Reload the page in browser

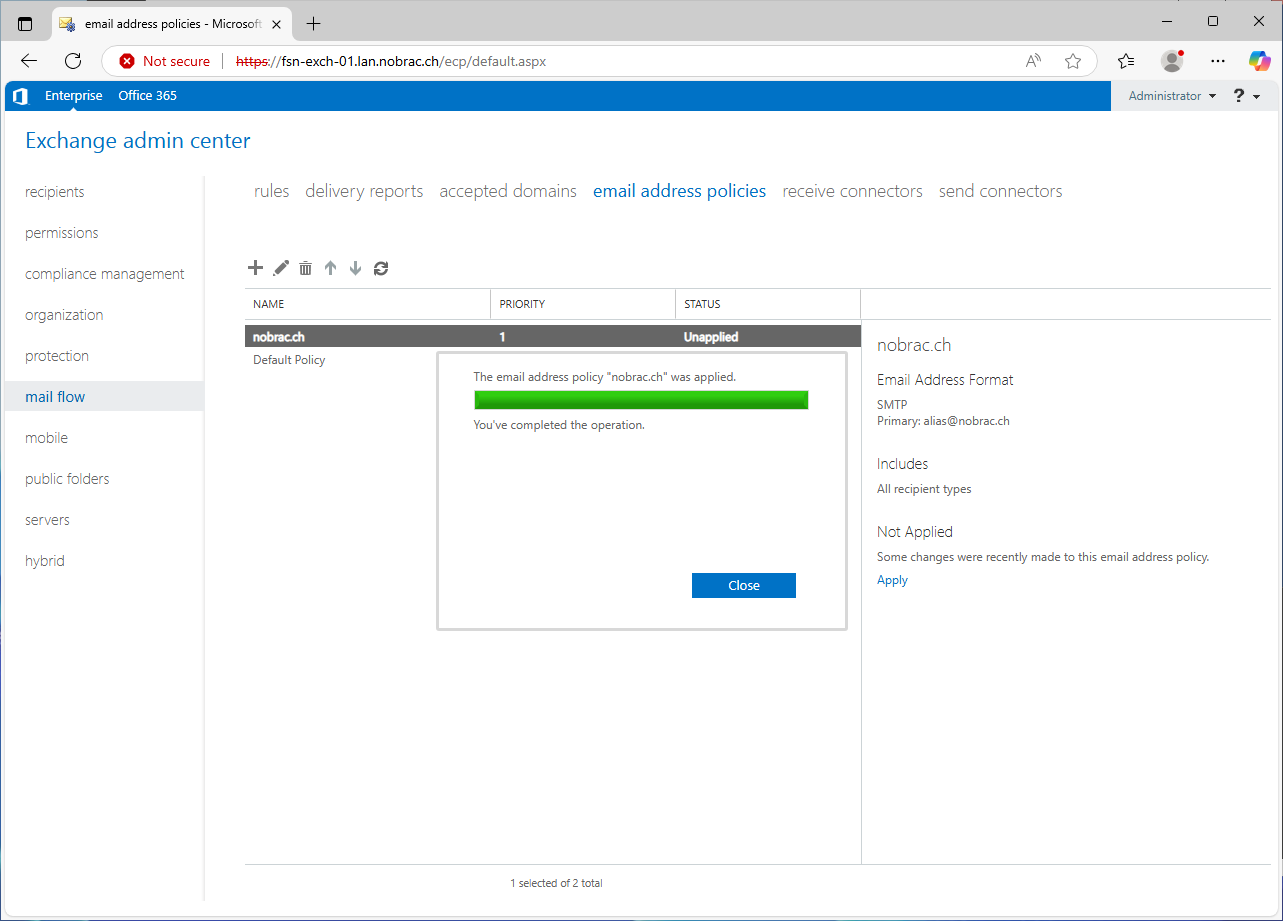[x=73, y=61]
